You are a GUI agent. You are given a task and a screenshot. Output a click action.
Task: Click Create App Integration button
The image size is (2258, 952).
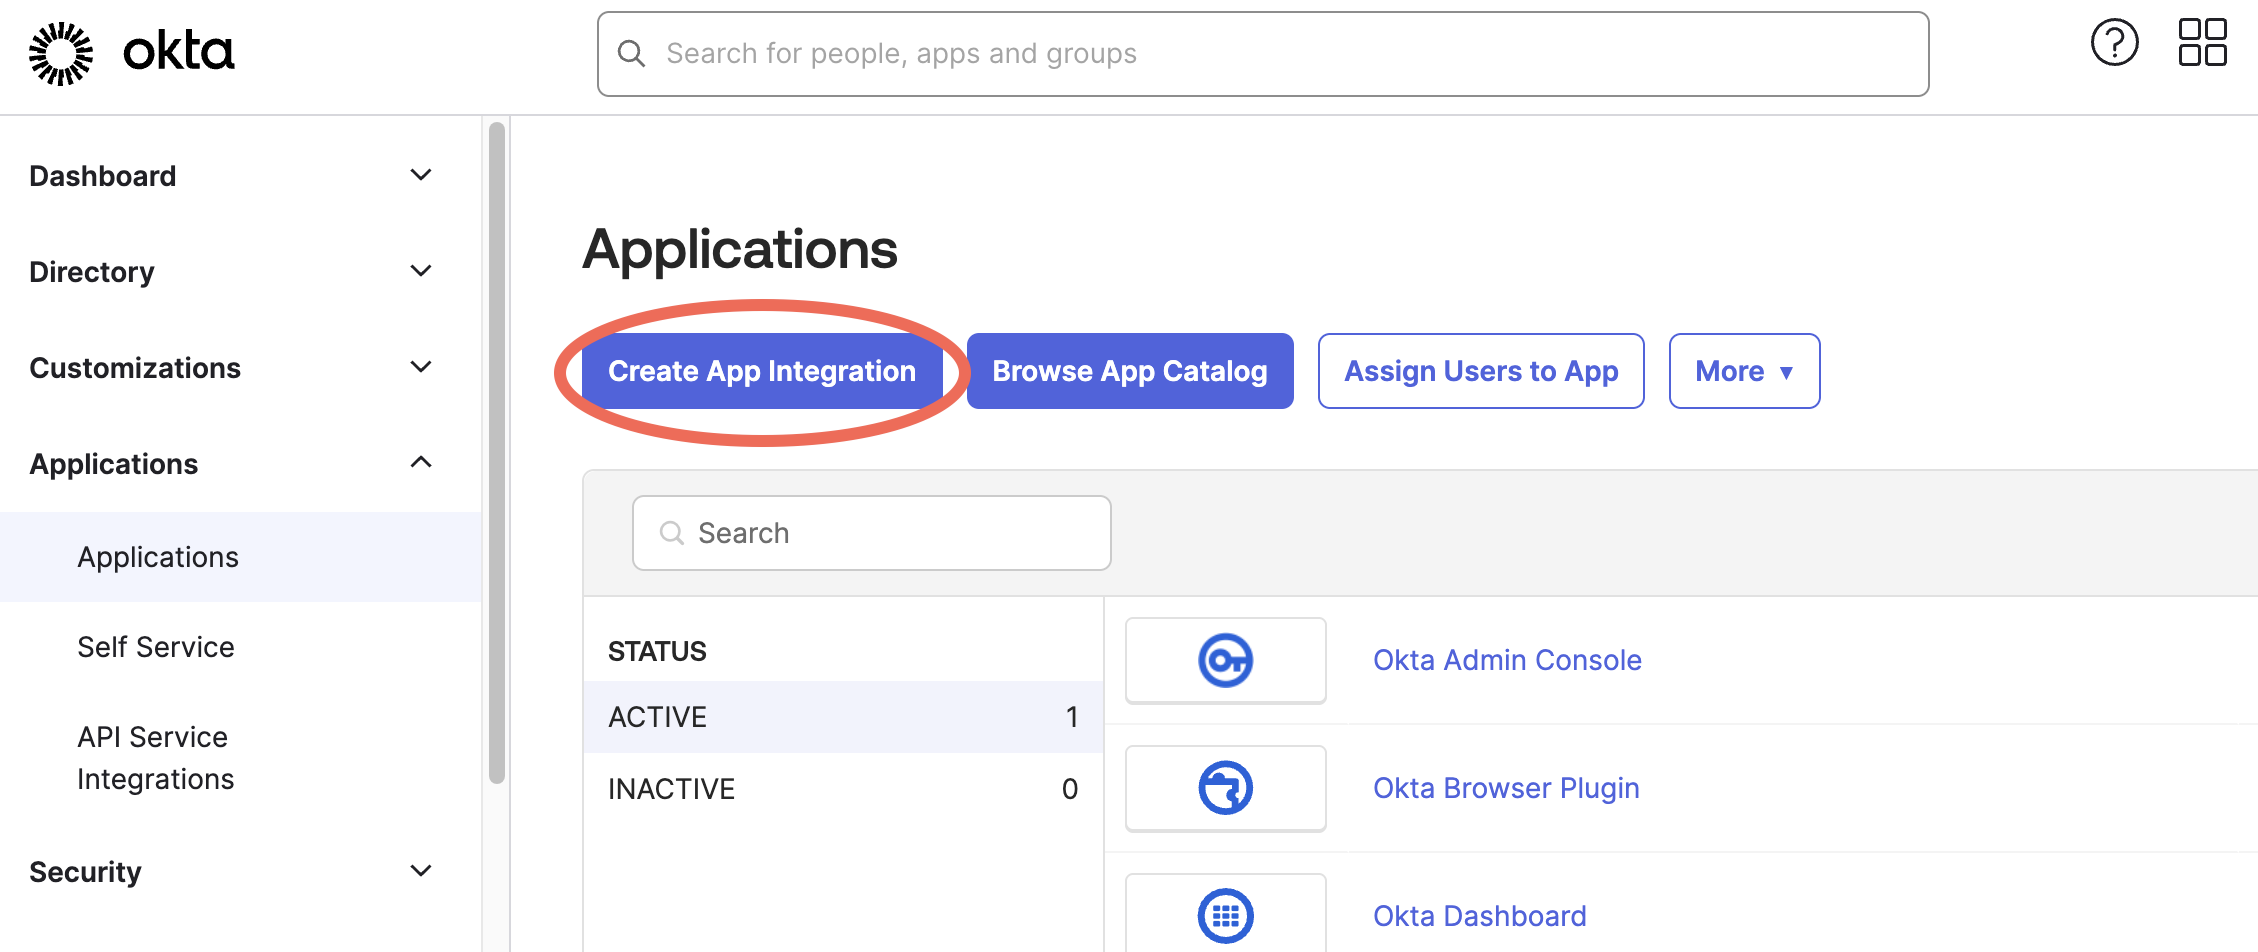click(x=762, y=371)
